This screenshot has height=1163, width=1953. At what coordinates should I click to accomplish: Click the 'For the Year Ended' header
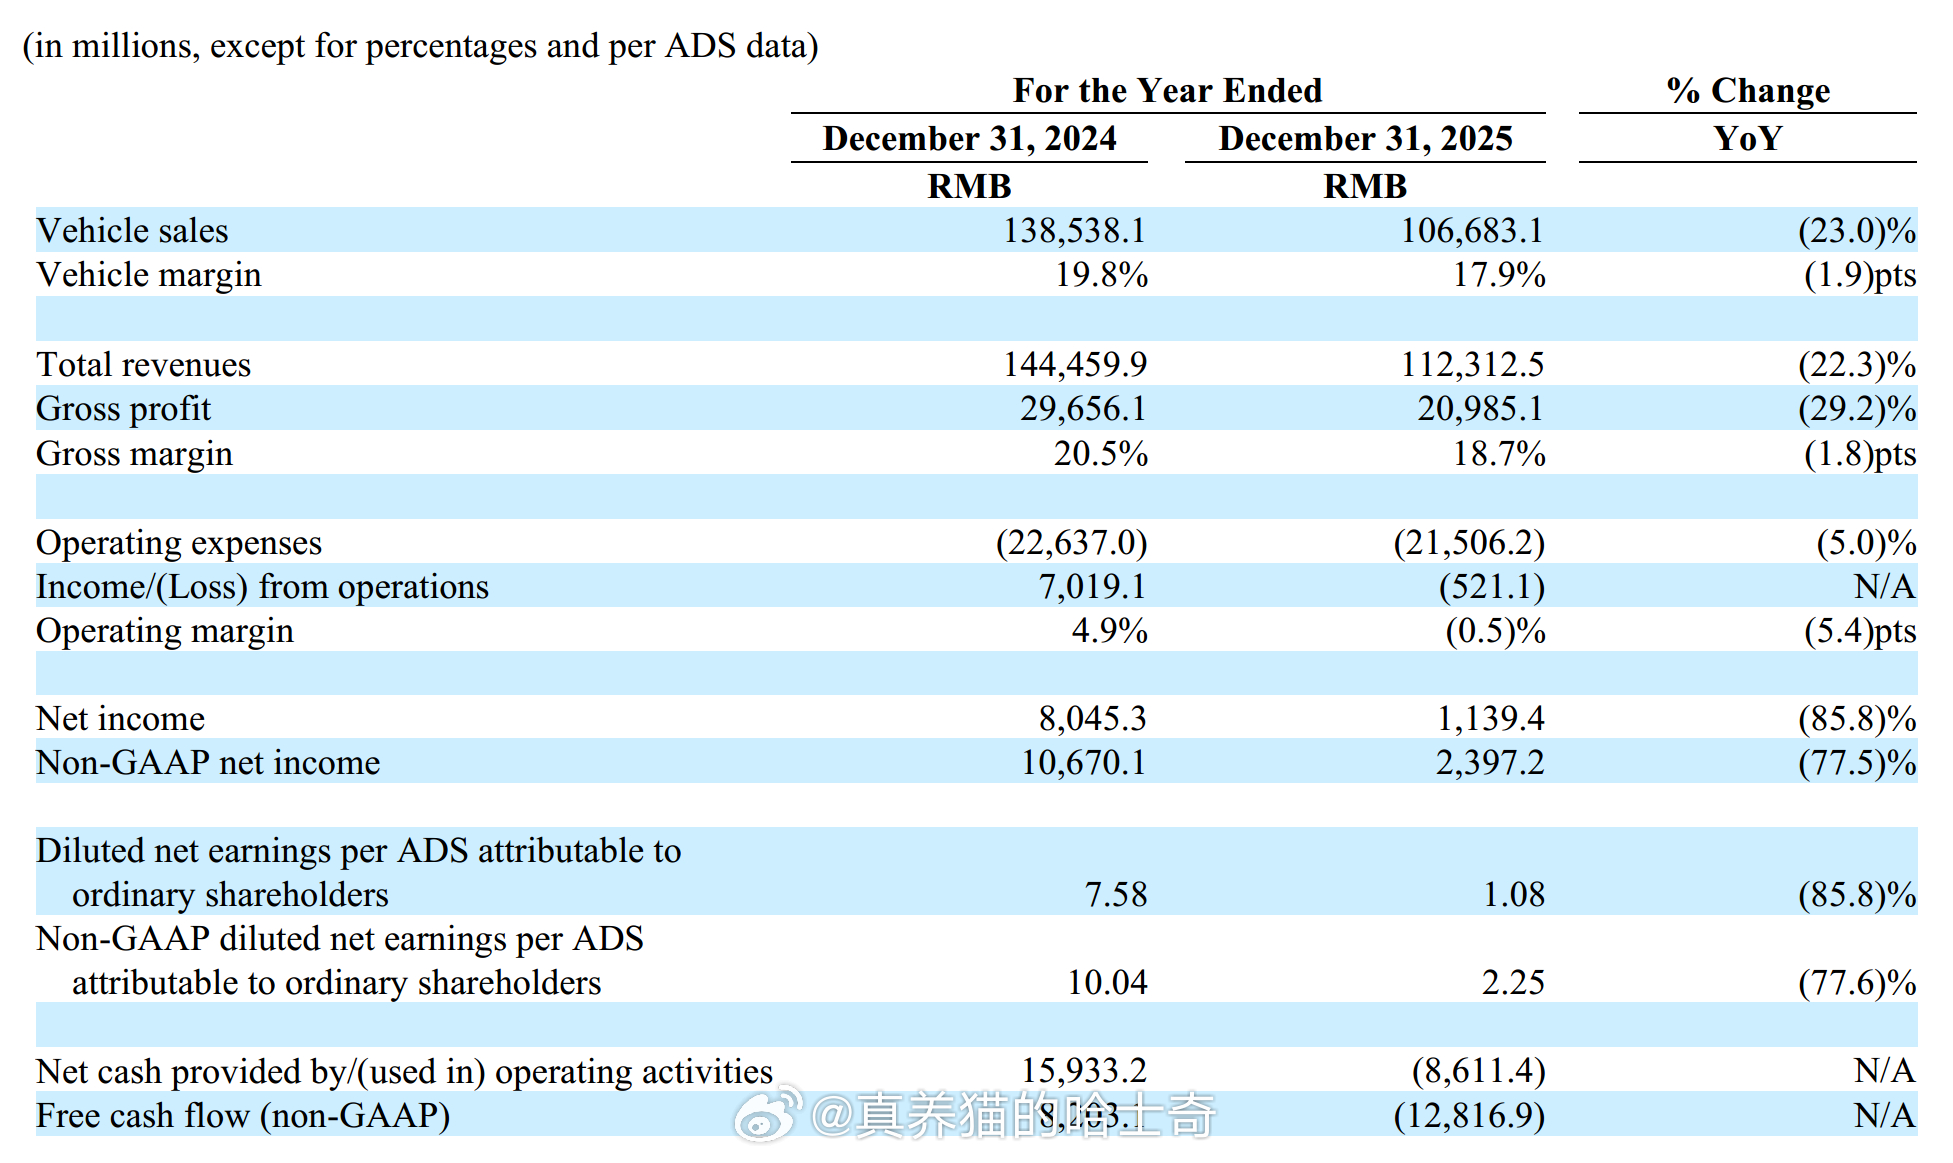click(x=1167, y=91)
